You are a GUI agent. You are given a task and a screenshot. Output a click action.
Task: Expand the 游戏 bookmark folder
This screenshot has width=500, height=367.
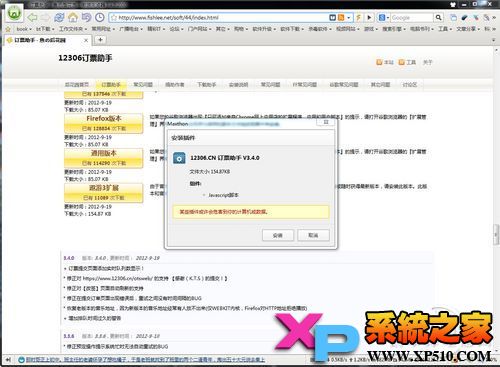click(x=370, y=29)
